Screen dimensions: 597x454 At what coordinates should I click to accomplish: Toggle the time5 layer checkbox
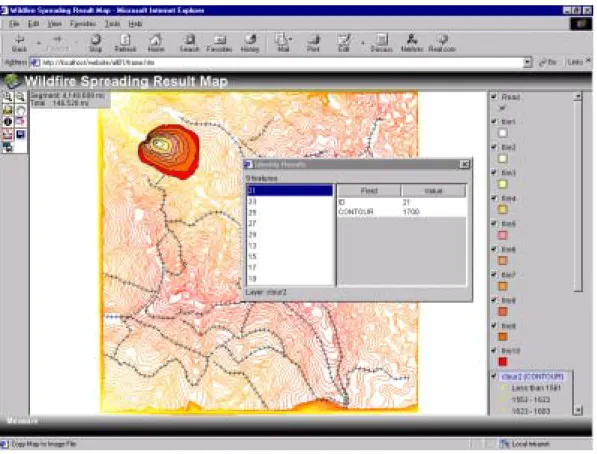click(x=494, y=224)
